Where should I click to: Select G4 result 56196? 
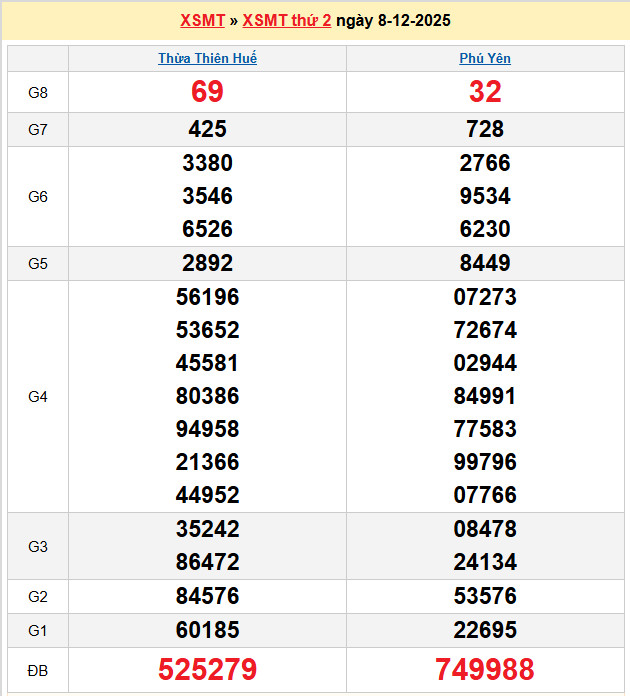click(207, 297)
